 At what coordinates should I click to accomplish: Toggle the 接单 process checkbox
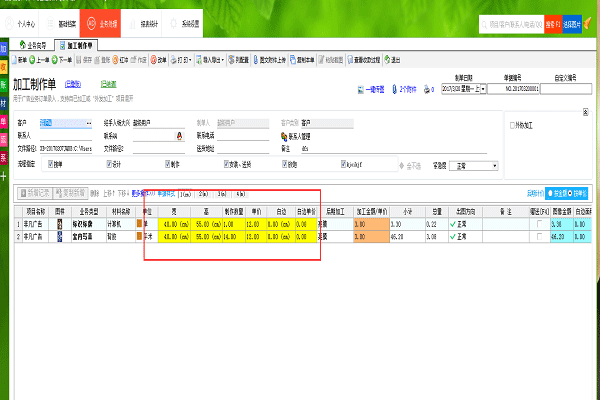(51, 164)
